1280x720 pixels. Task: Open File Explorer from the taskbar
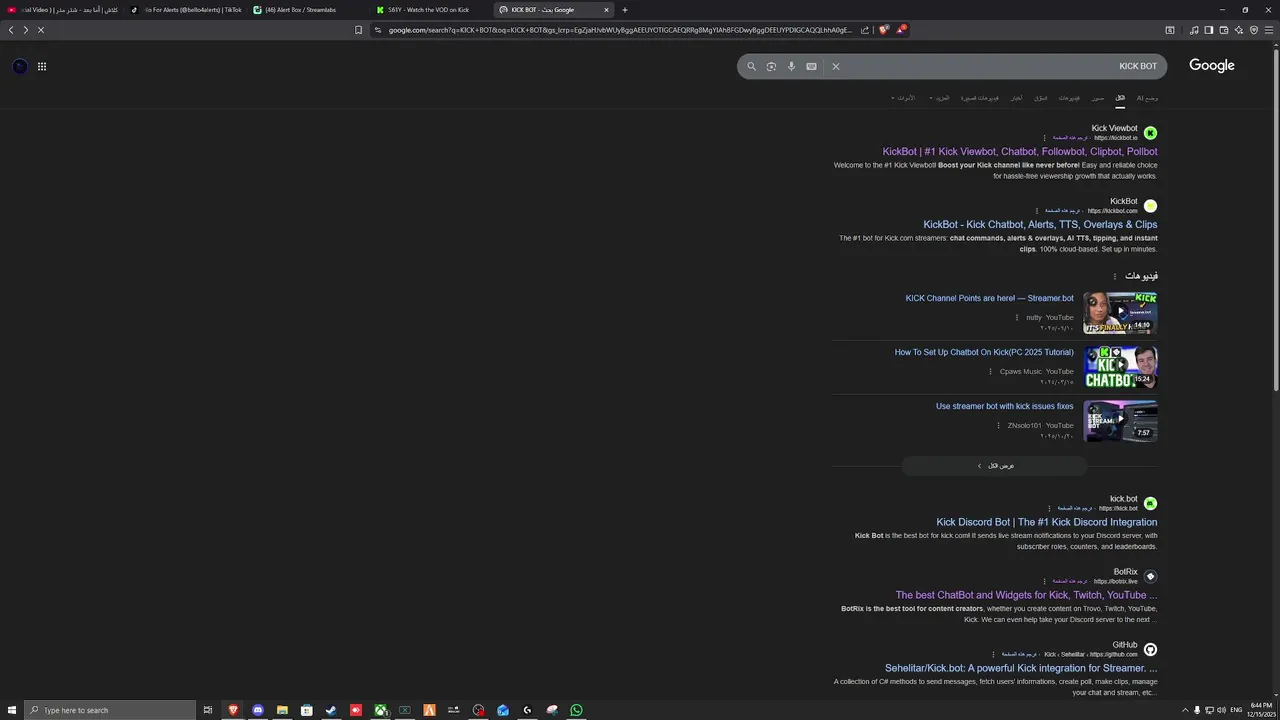pyautogui.click(x=282, y=710)
